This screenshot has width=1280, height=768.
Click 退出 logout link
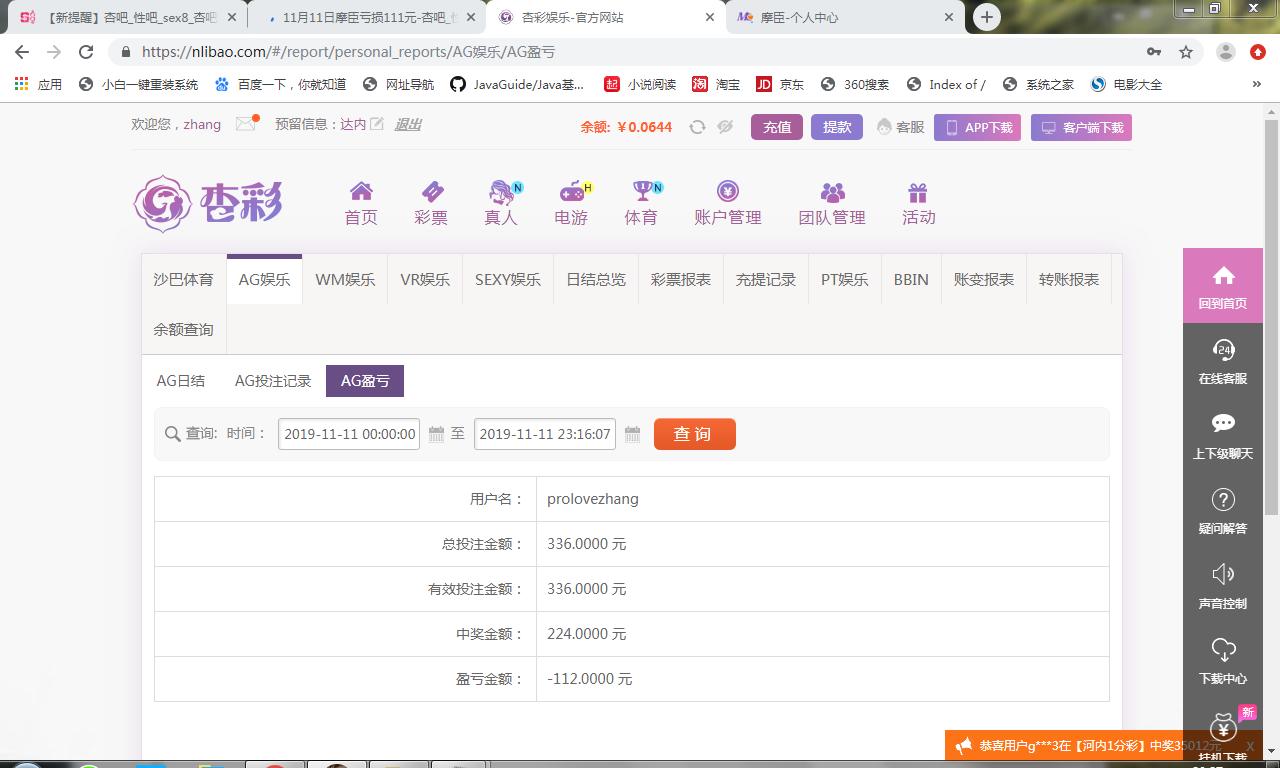408,124
